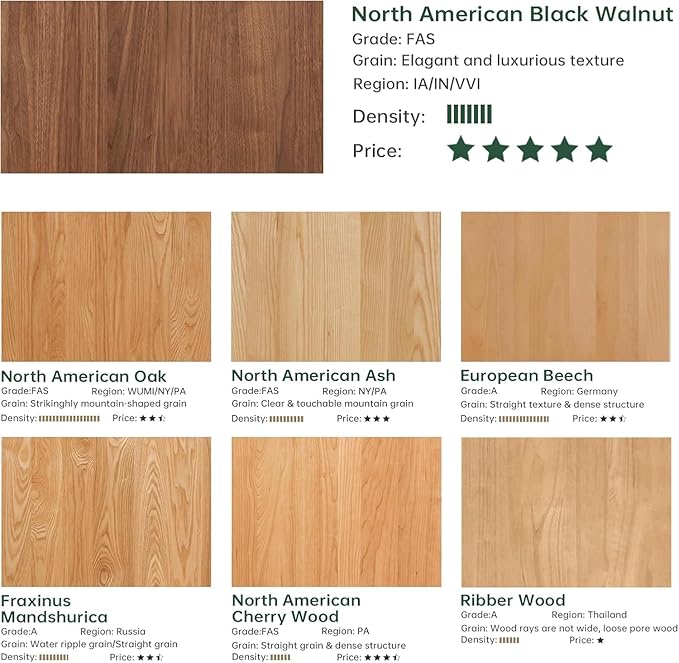Click the Black Walnut density bar indicator
The image size is (679, 663).
pos(469,114)
